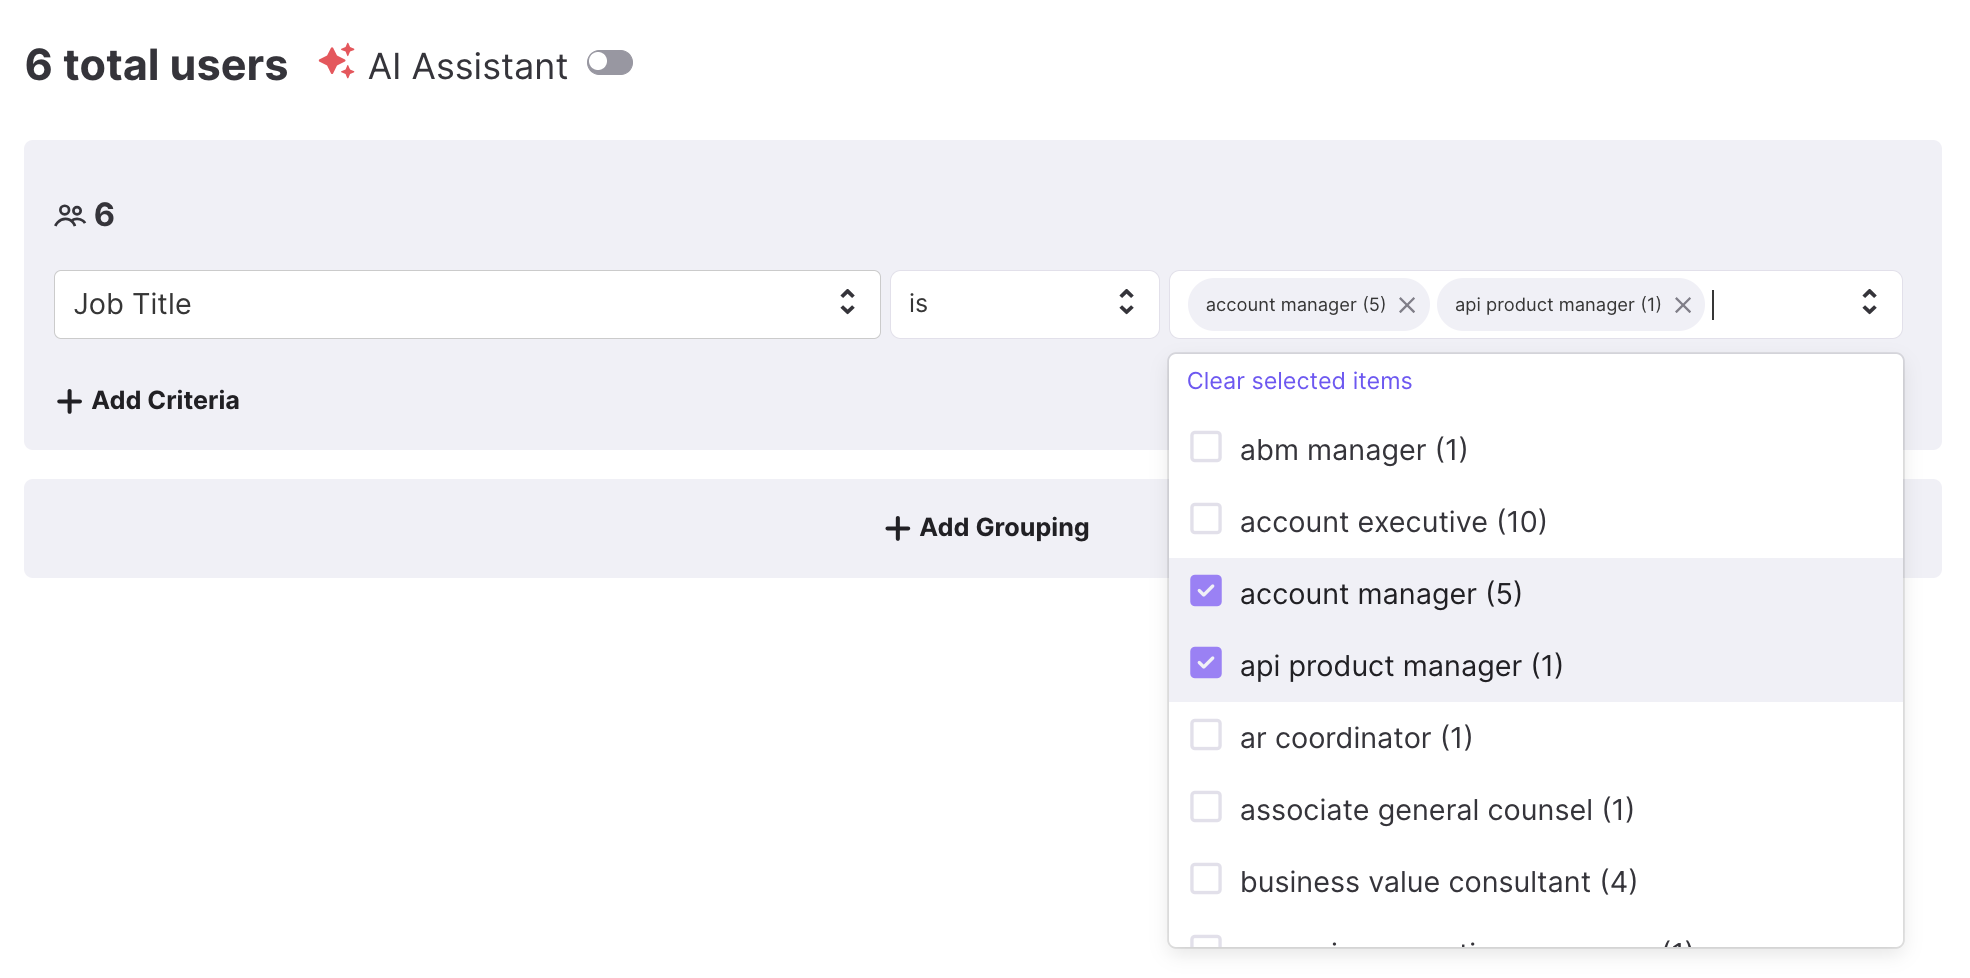
Task: Check the abm manager (1) checkbox
Action: click(1206, 447)
